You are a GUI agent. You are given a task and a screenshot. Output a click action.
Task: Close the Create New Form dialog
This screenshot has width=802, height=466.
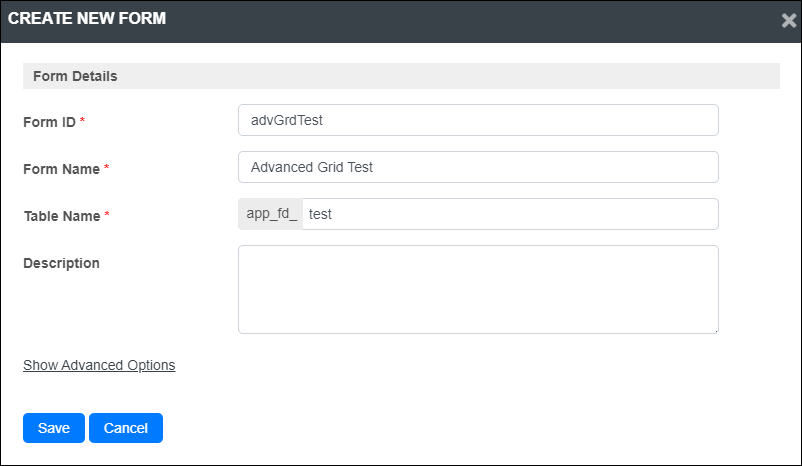(x=789, y=20)
